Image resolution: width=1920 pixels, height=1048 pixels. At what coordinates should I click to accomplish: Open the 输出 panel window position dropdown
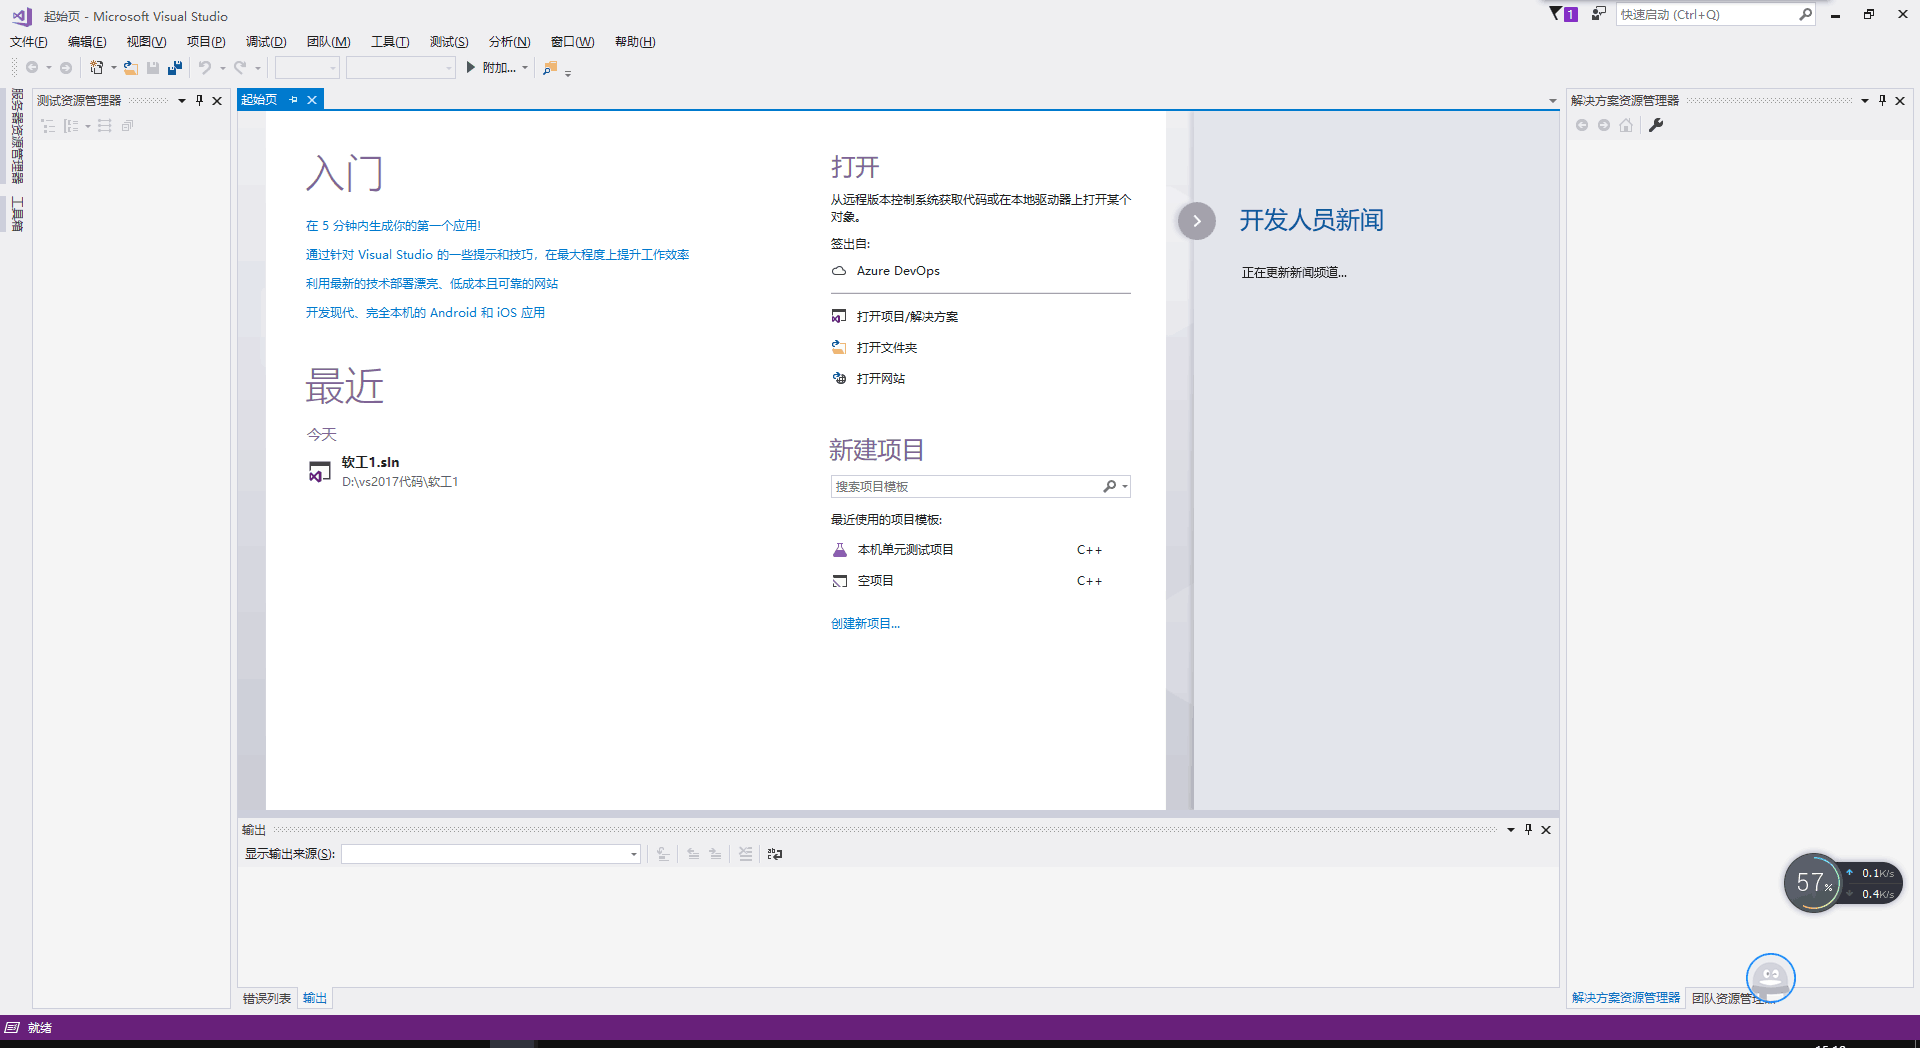tap(1511, 829)
